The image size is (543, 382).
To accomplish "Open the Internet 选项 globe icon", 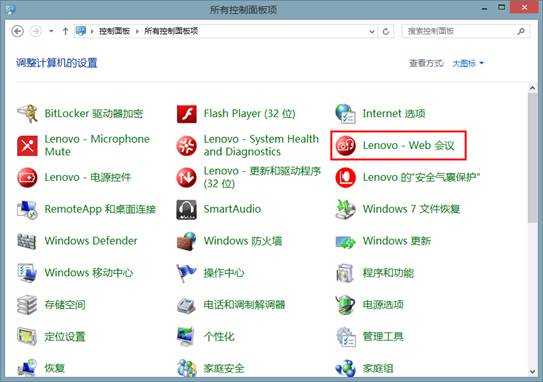I will tap(345, 114).
